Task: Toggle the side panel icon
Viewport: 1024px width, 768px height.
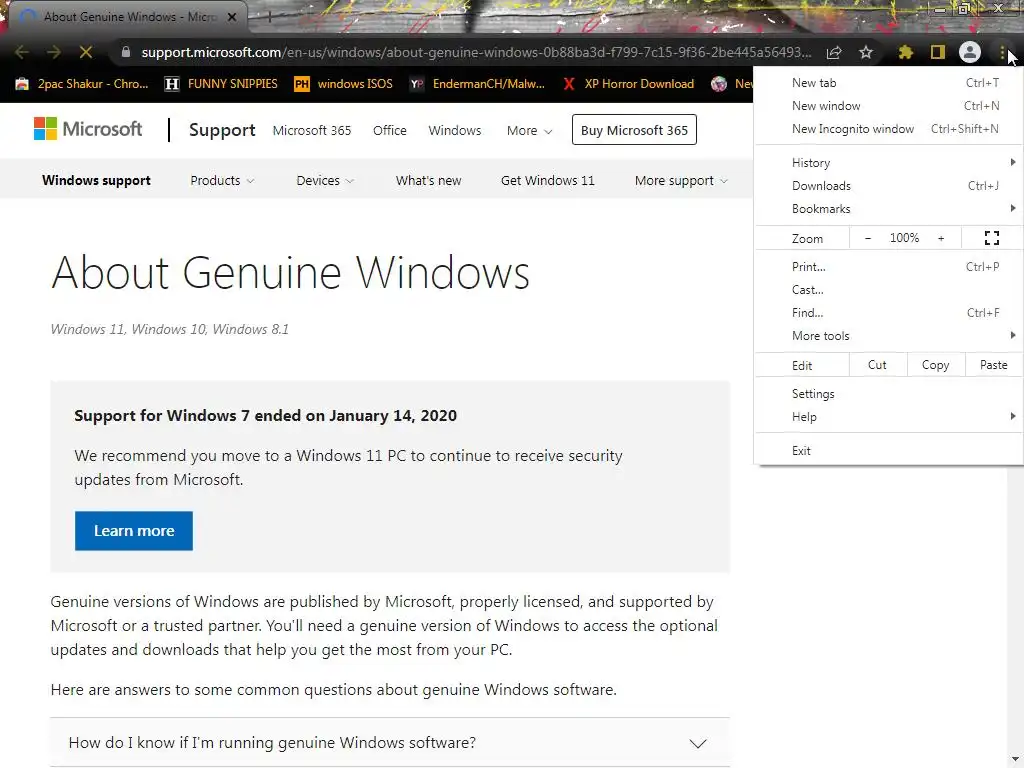Action: pos(938,52)
